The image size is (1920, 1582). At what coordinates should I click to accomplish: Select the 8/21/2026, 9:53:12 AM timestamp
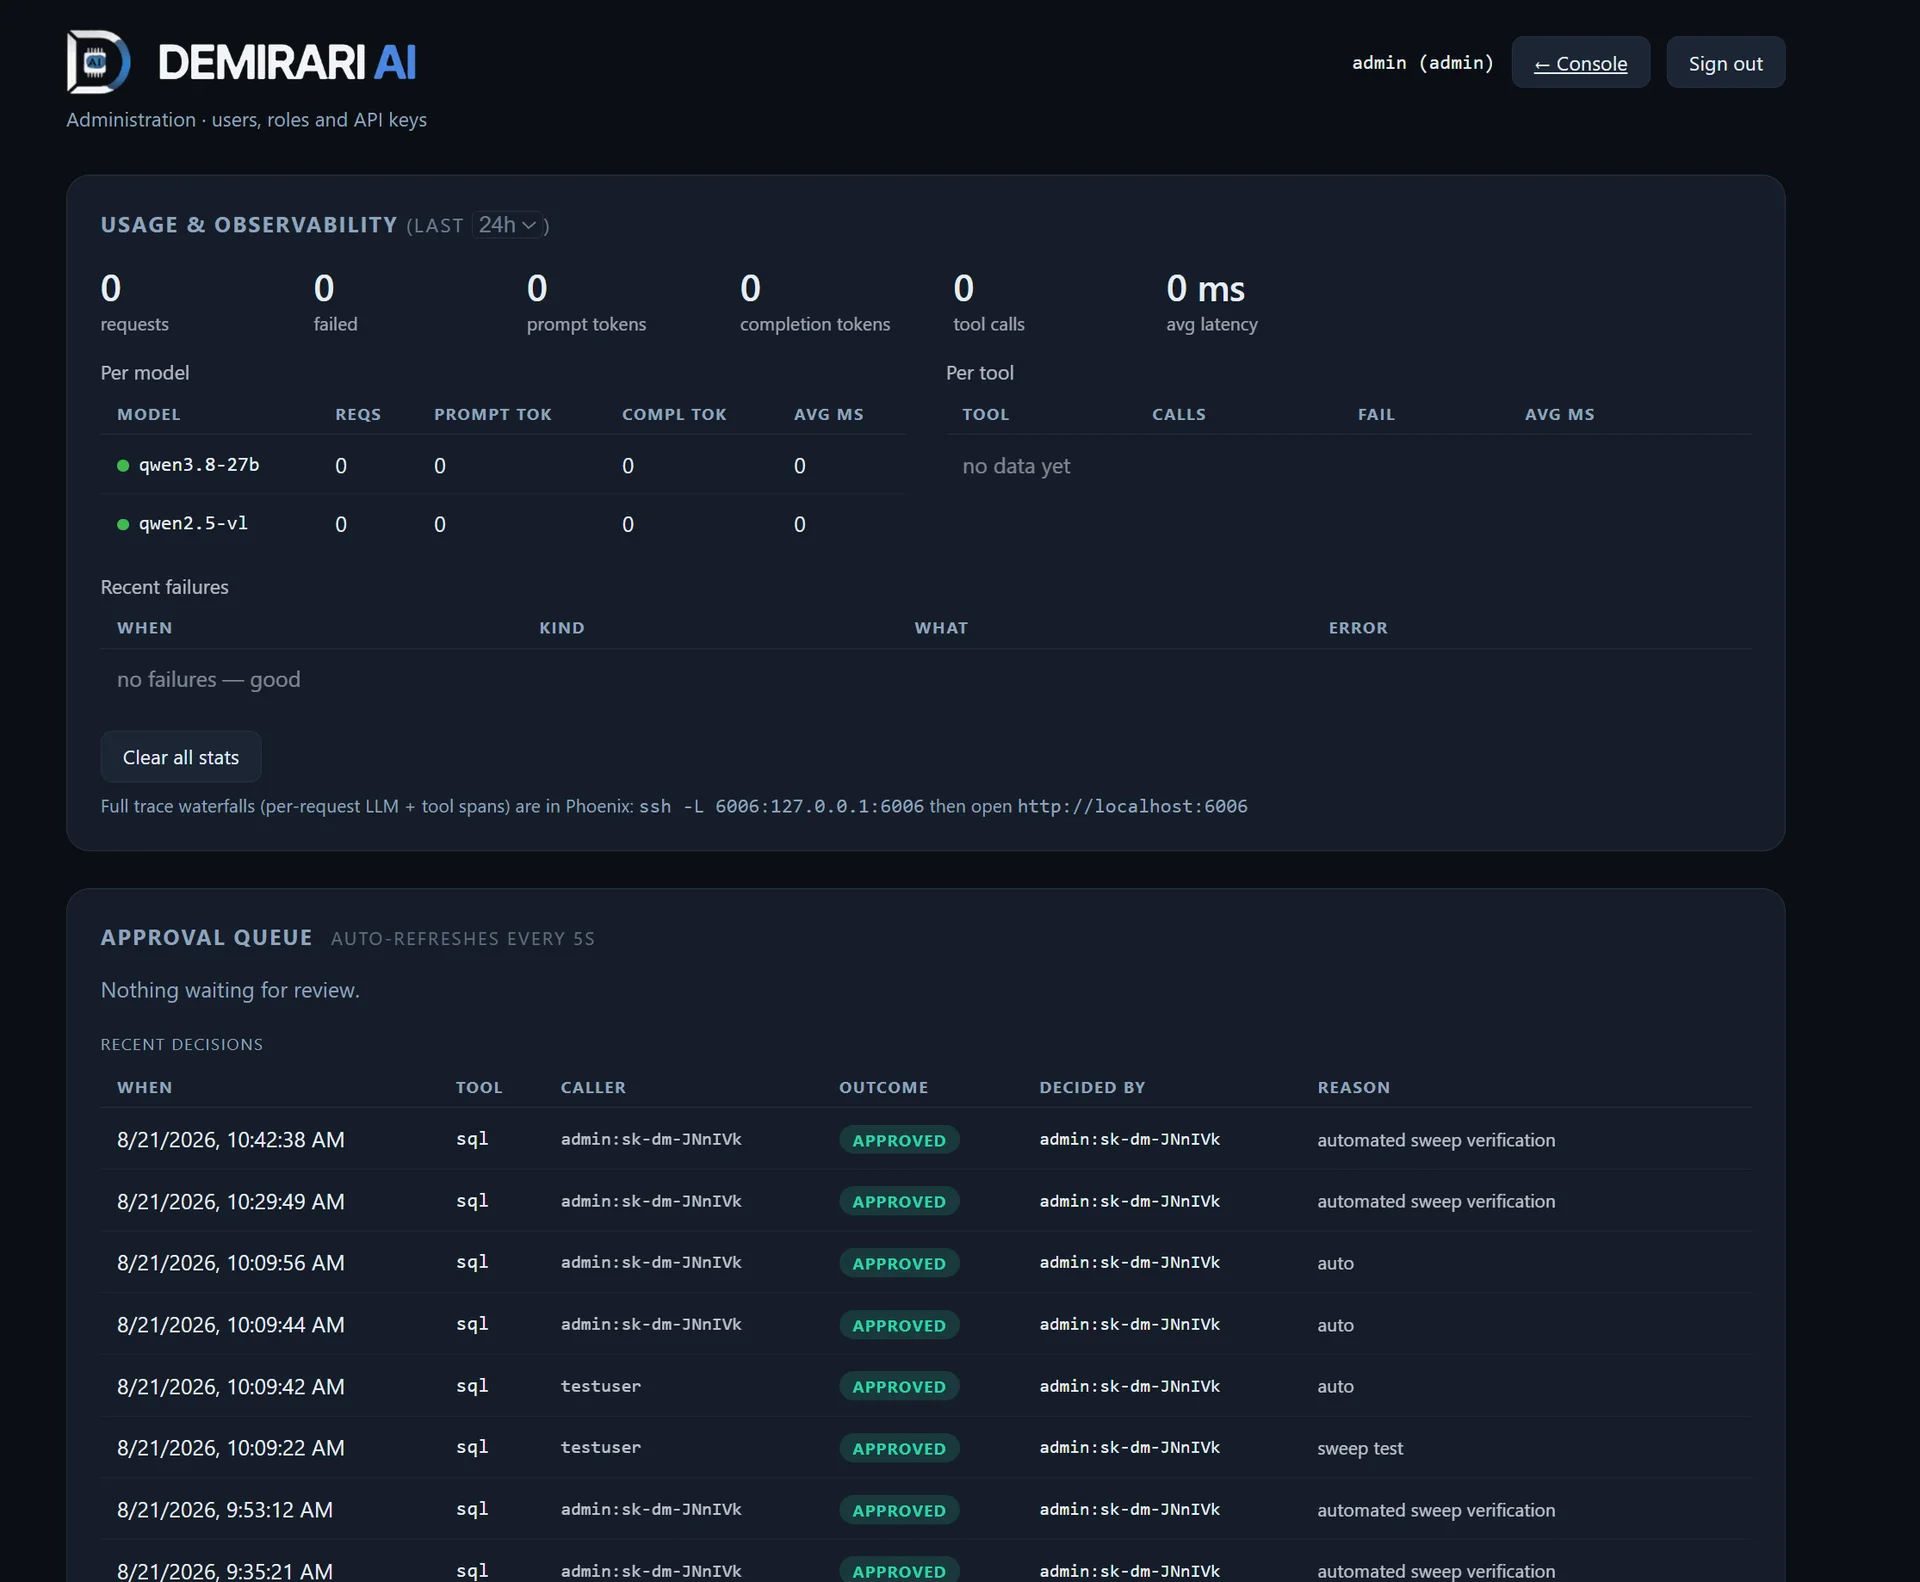click(225, 1510)
